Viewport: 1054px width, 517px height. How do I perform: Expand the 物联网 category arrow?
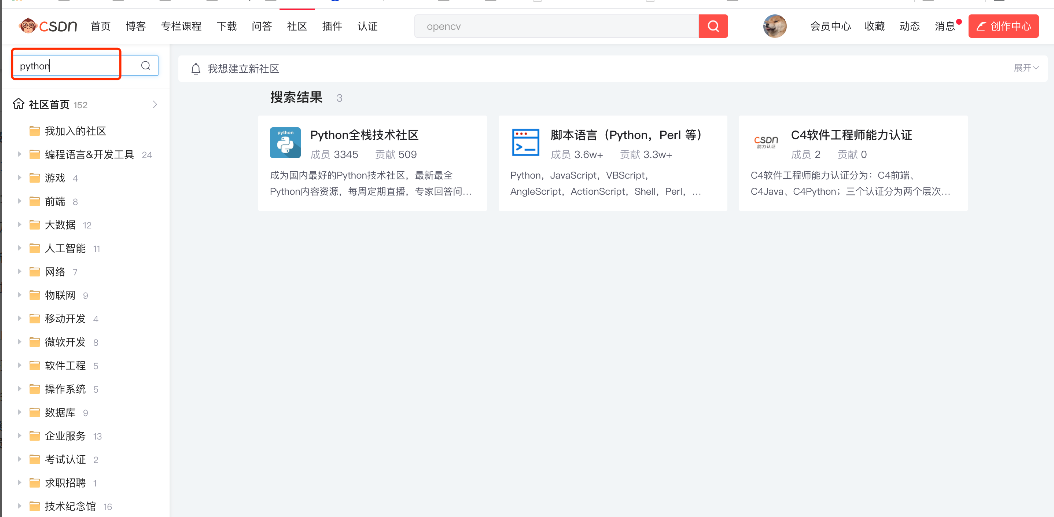pyautogui.click(x=19, y=295)
